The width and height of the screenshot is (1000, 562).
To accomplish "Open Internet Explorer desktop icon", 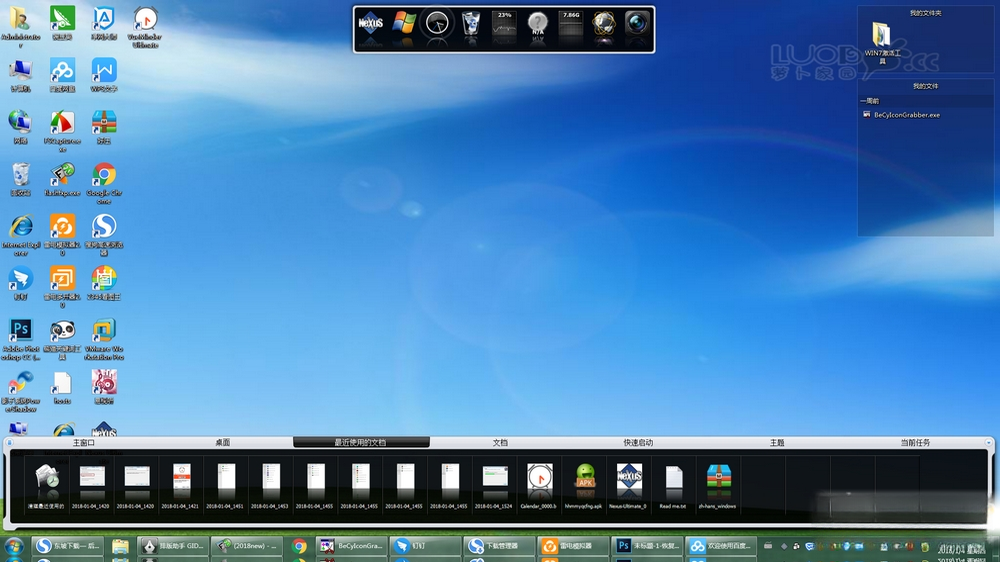I will (x=20, y=234).
